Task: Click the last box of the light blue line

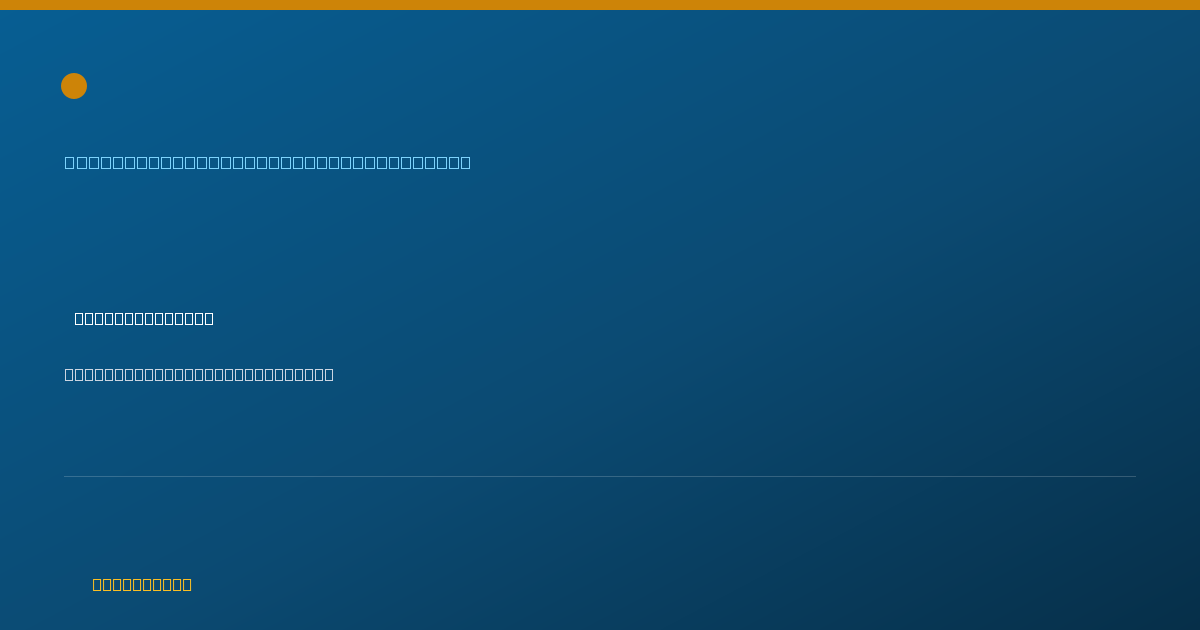Action: [x=465, y=162]
